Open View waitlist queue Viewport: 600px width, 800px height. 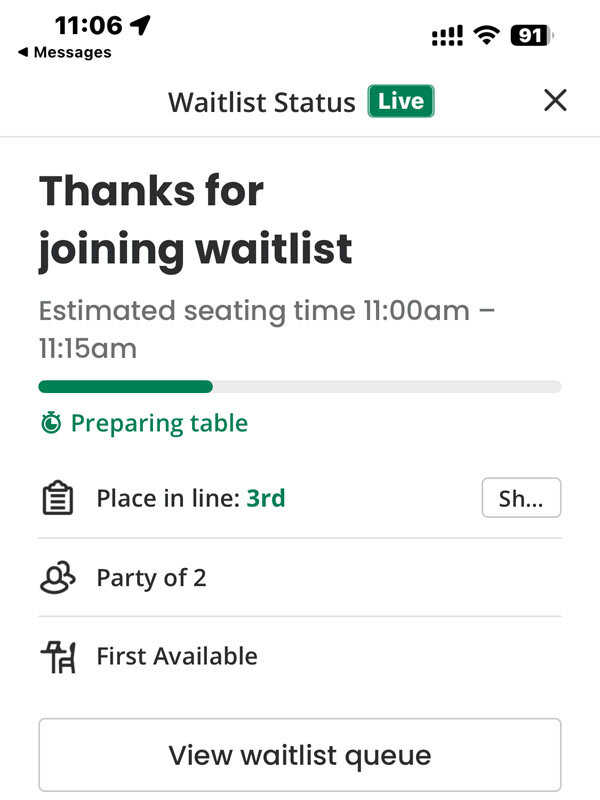tap(300, 755)
